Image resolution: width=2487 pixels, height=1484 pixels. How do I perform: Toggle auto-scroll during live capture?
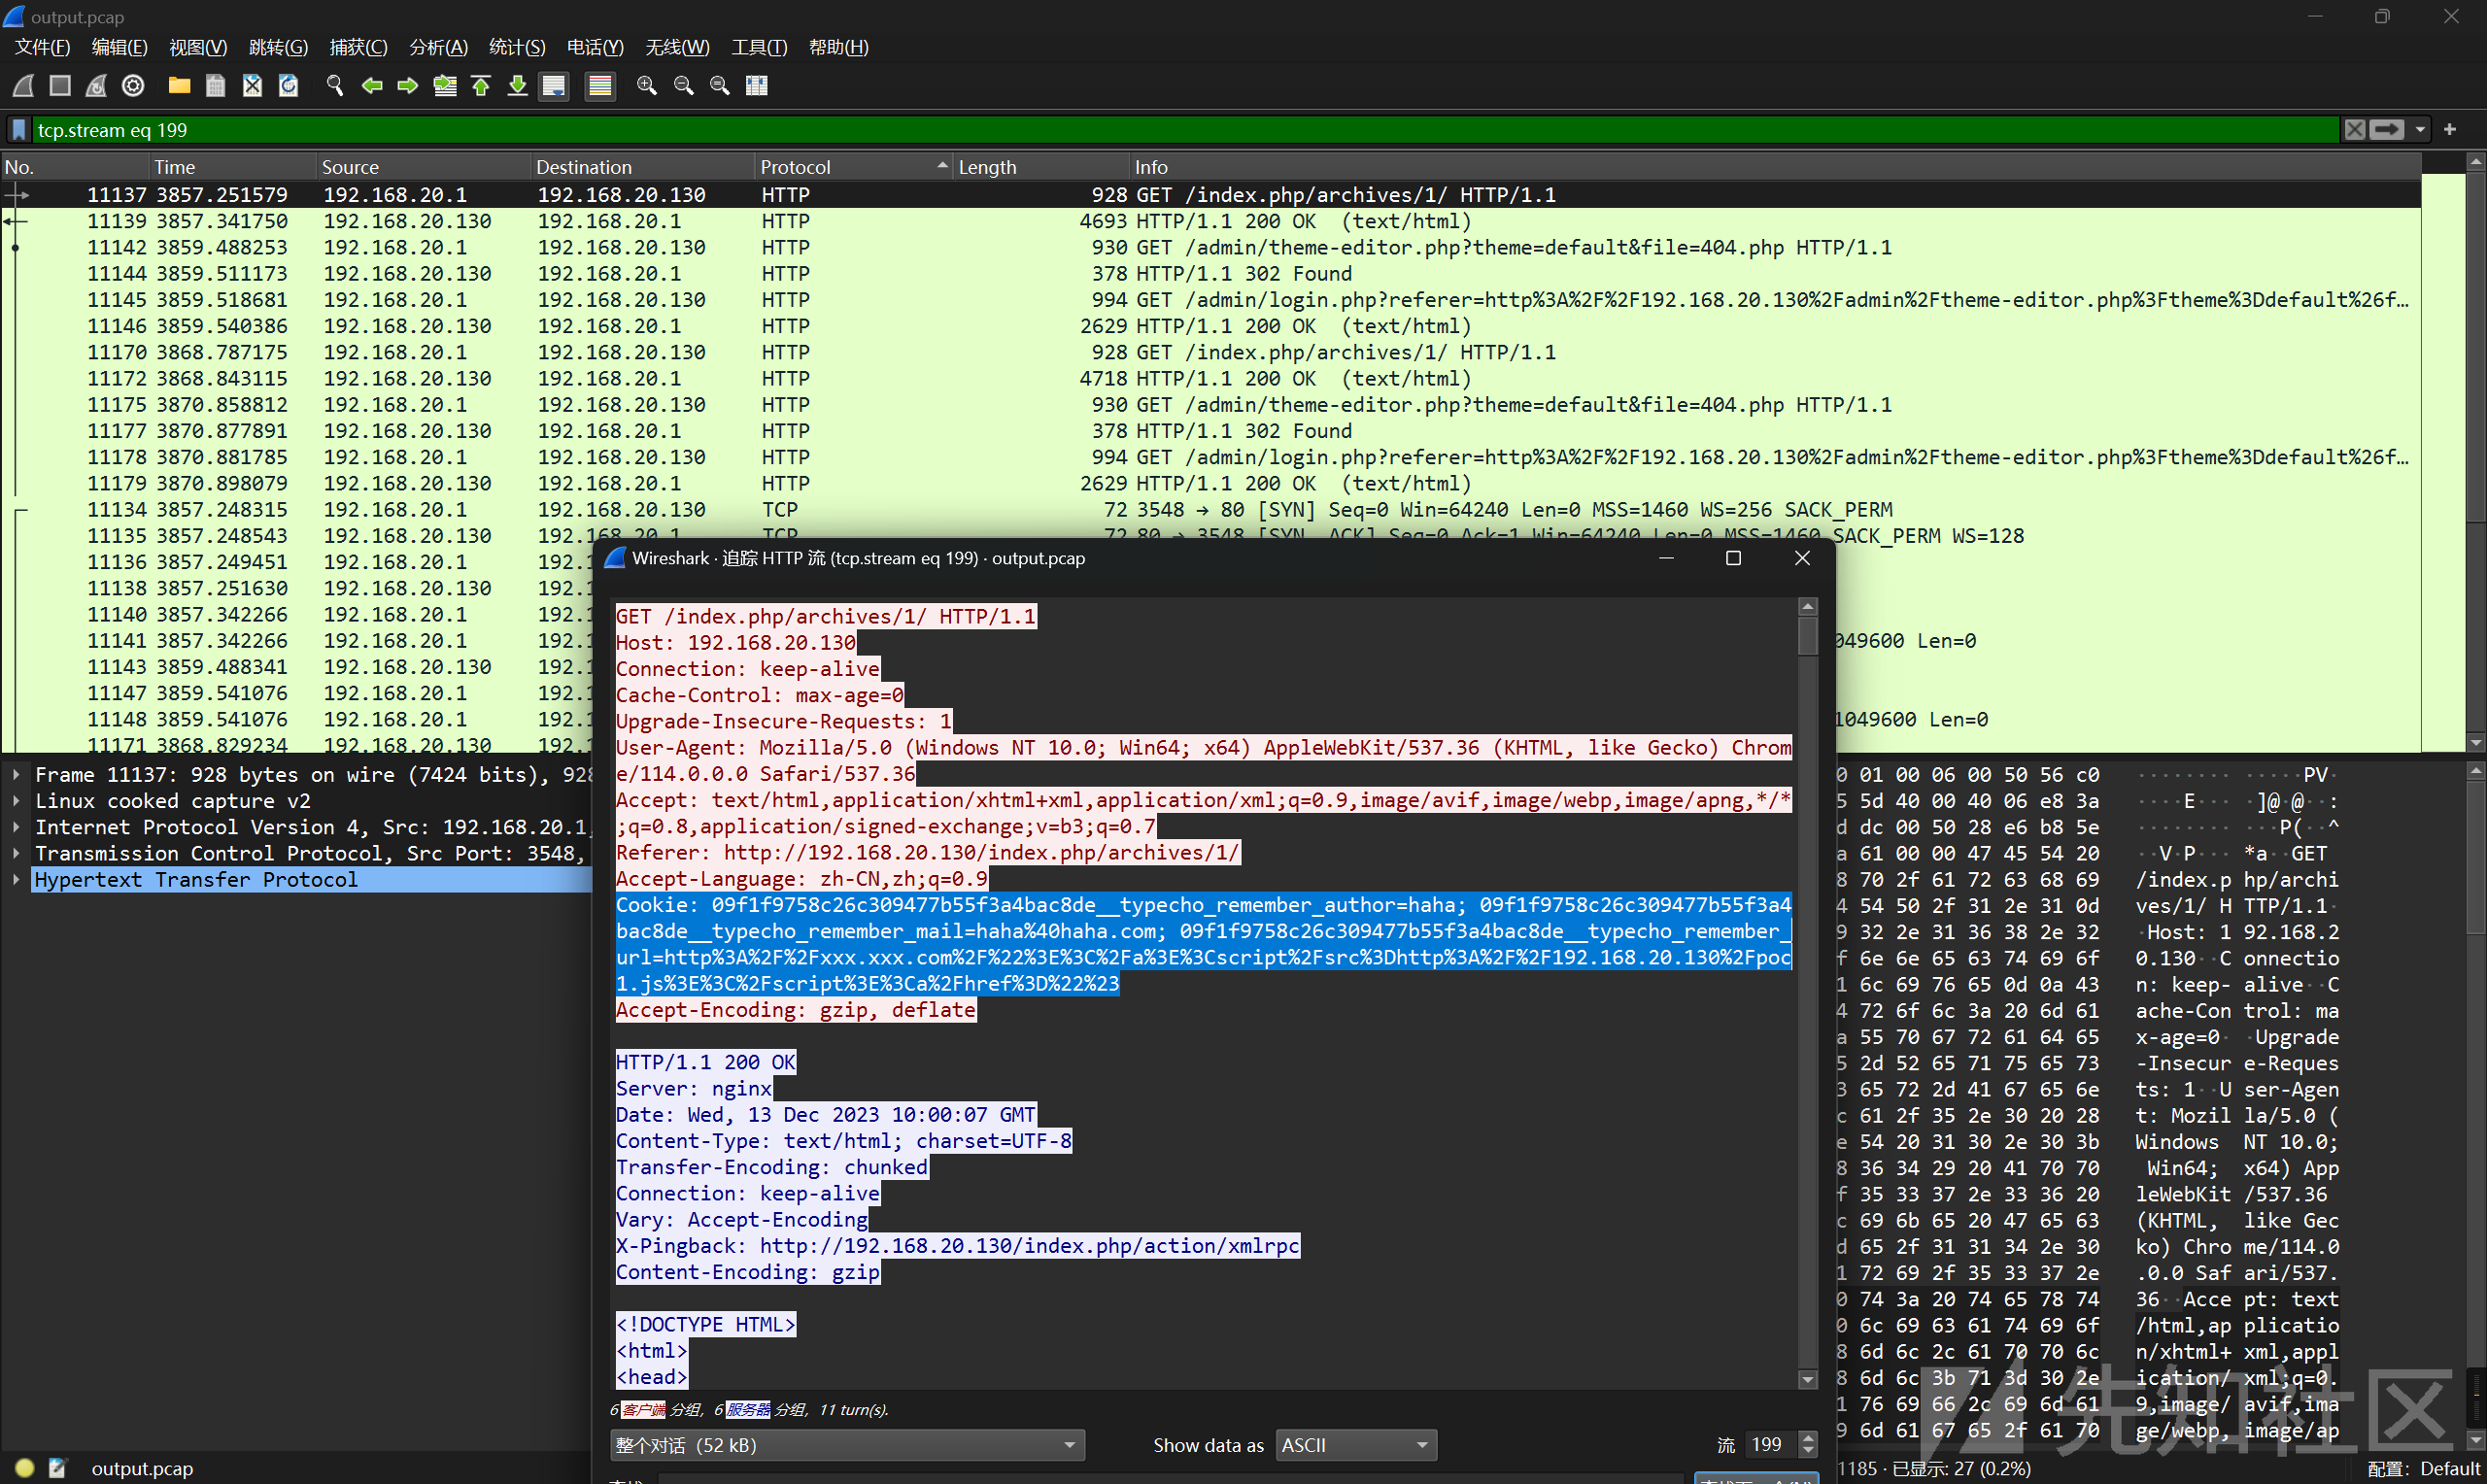pos(554,86)
